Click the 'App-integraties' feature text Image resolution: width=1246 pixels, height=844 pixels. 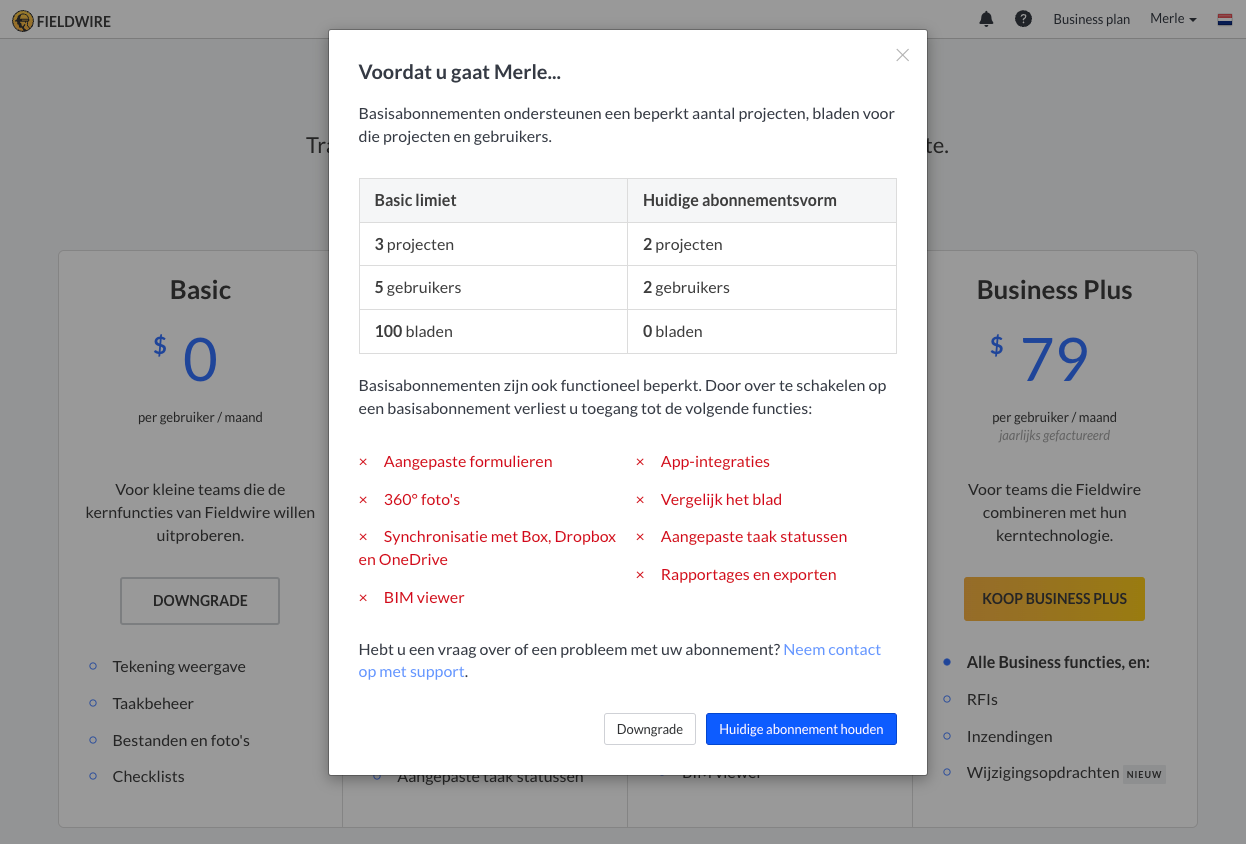click(x=715, y=462)
